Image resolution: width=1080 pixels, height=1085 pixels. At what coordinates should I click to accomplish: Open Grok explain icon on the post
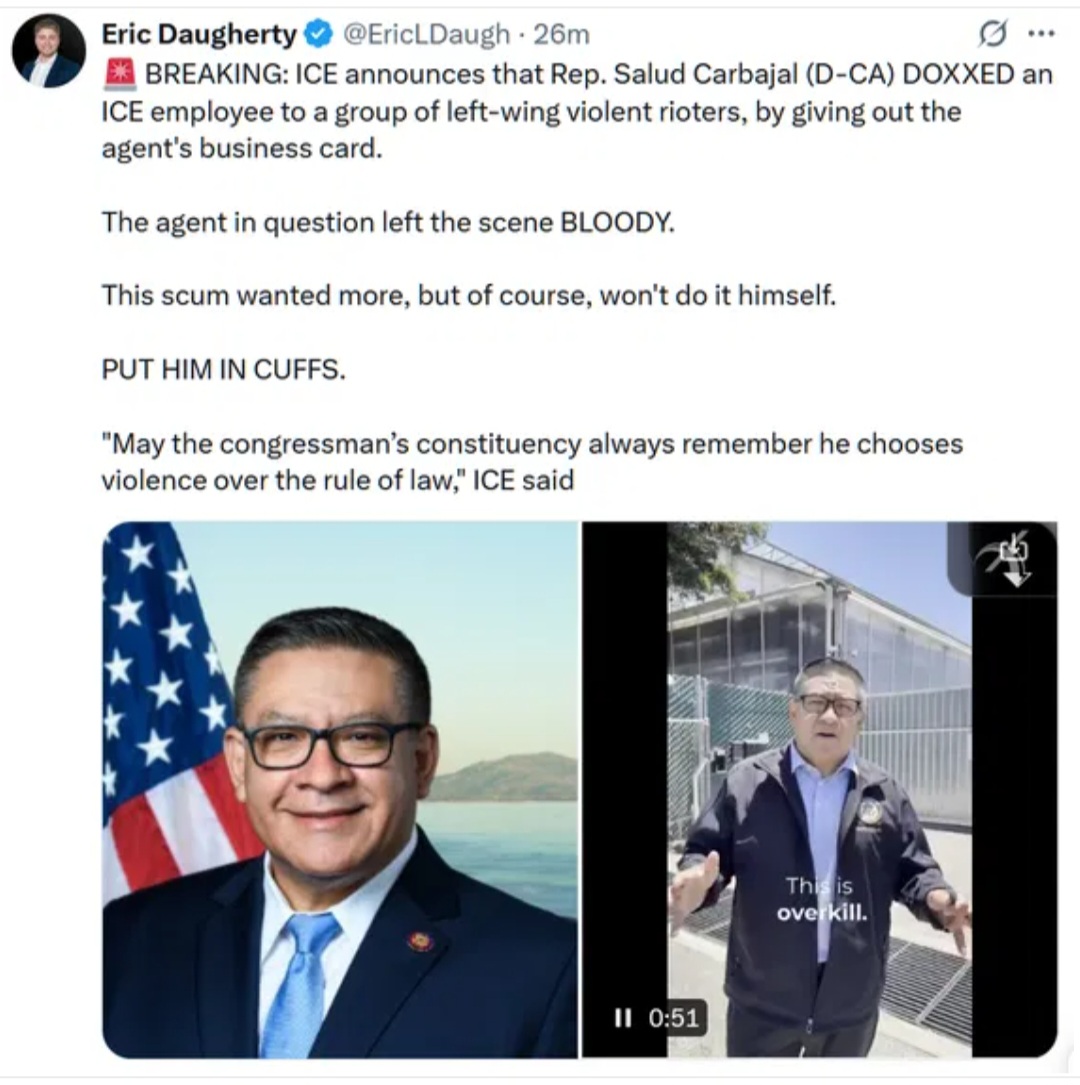[x=991, y=33]
